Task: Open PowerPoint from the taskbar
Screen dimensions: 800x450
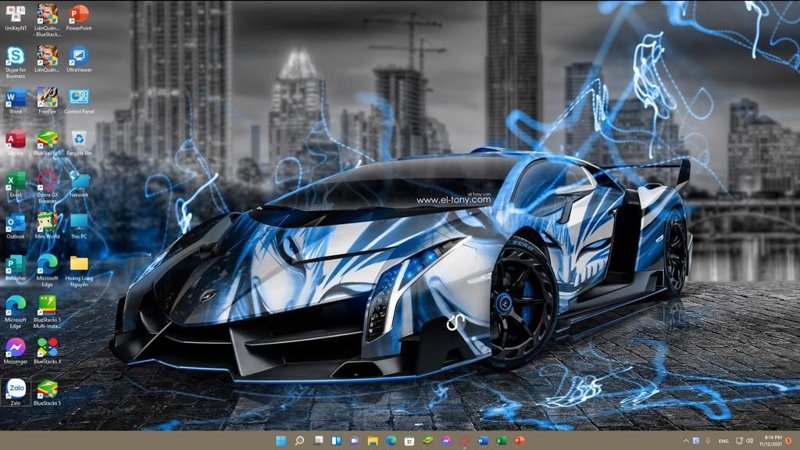Action: click(519, 441)
